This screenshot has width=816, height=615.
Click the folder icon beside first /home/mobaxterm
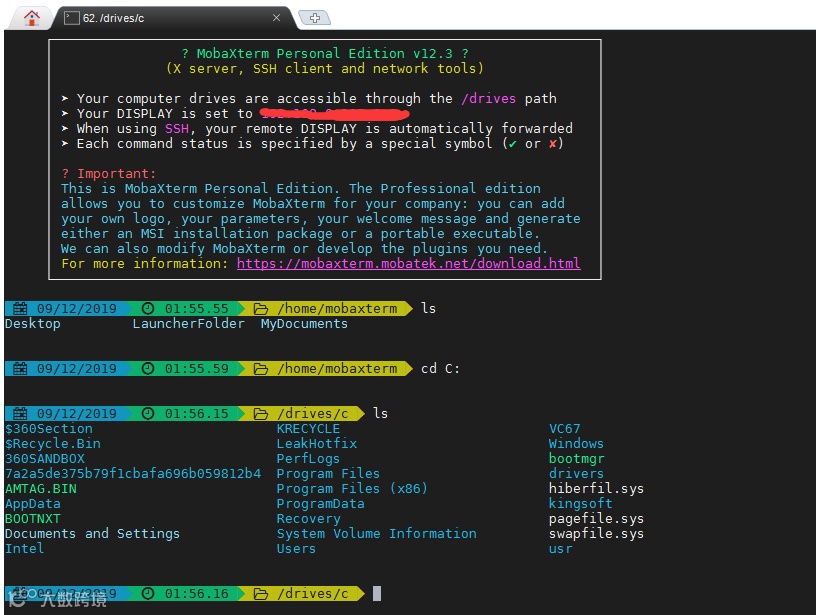point(261,309)
